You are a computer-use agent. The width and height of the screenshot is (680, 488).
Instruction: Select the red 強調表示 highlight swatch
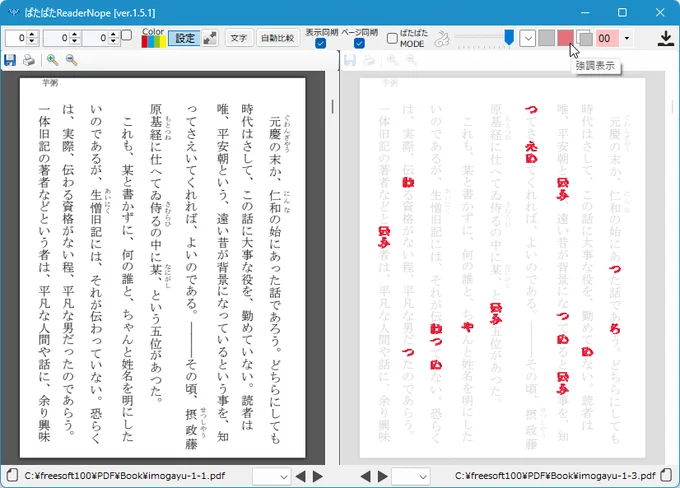(x=566, y=38)
